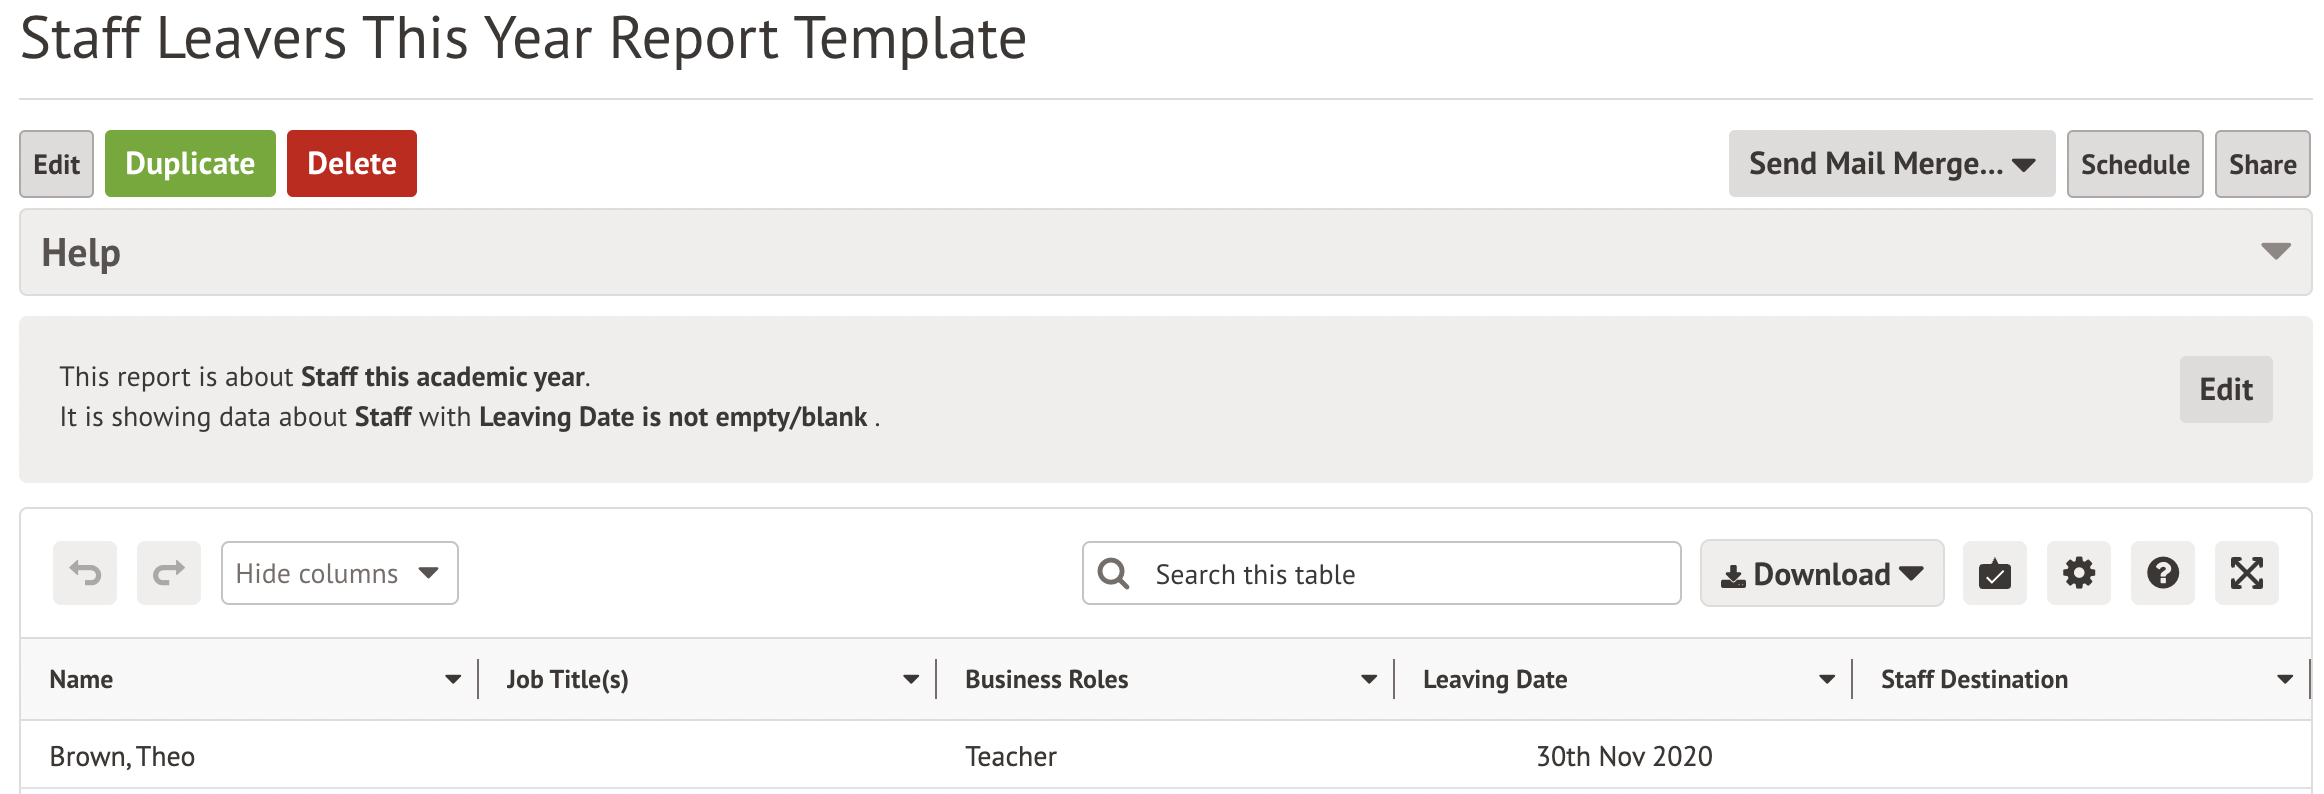Image resolution: width=2324 pixels, height=794 pixels.
Task: Click the green Duplicate button
Action: coord(190,164)
